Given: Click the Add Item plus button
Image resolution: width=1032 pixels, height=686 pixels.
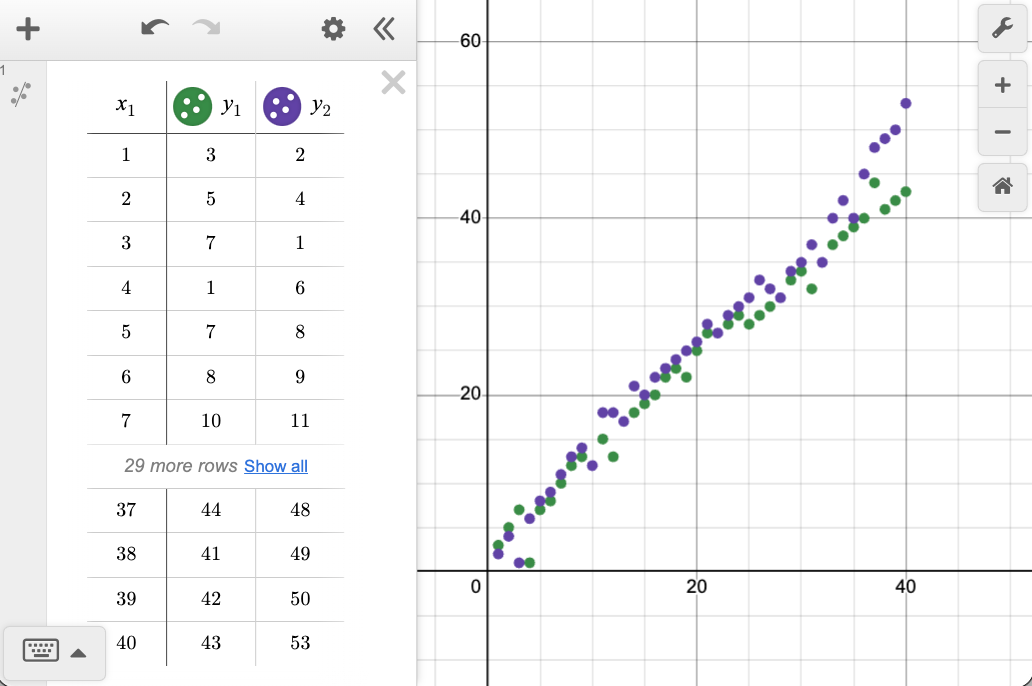Looking at the screenshot, I should click(28, 29).
